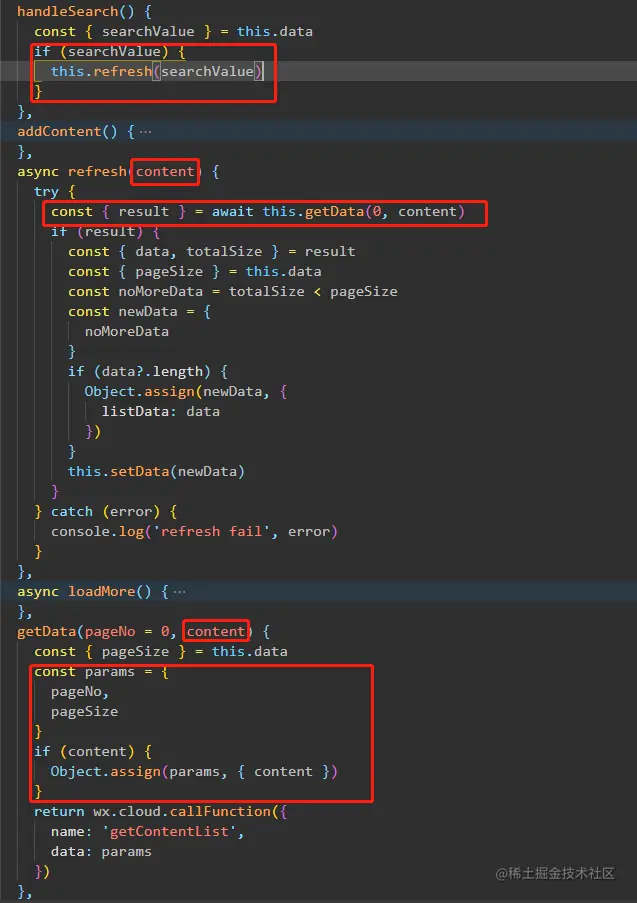The width and height of the screenshot is (637, 903).
Task: Click the callFunction method name
Action: (220, 812)
